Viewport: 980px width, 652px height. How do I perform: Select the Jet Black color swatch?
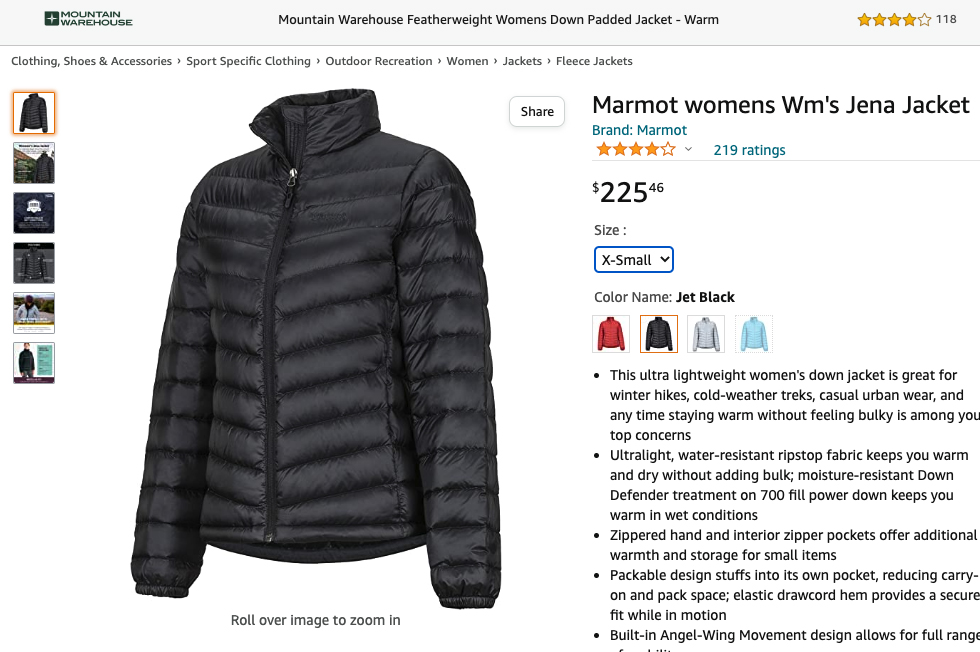pyautogui.click(x=658, y=333)
